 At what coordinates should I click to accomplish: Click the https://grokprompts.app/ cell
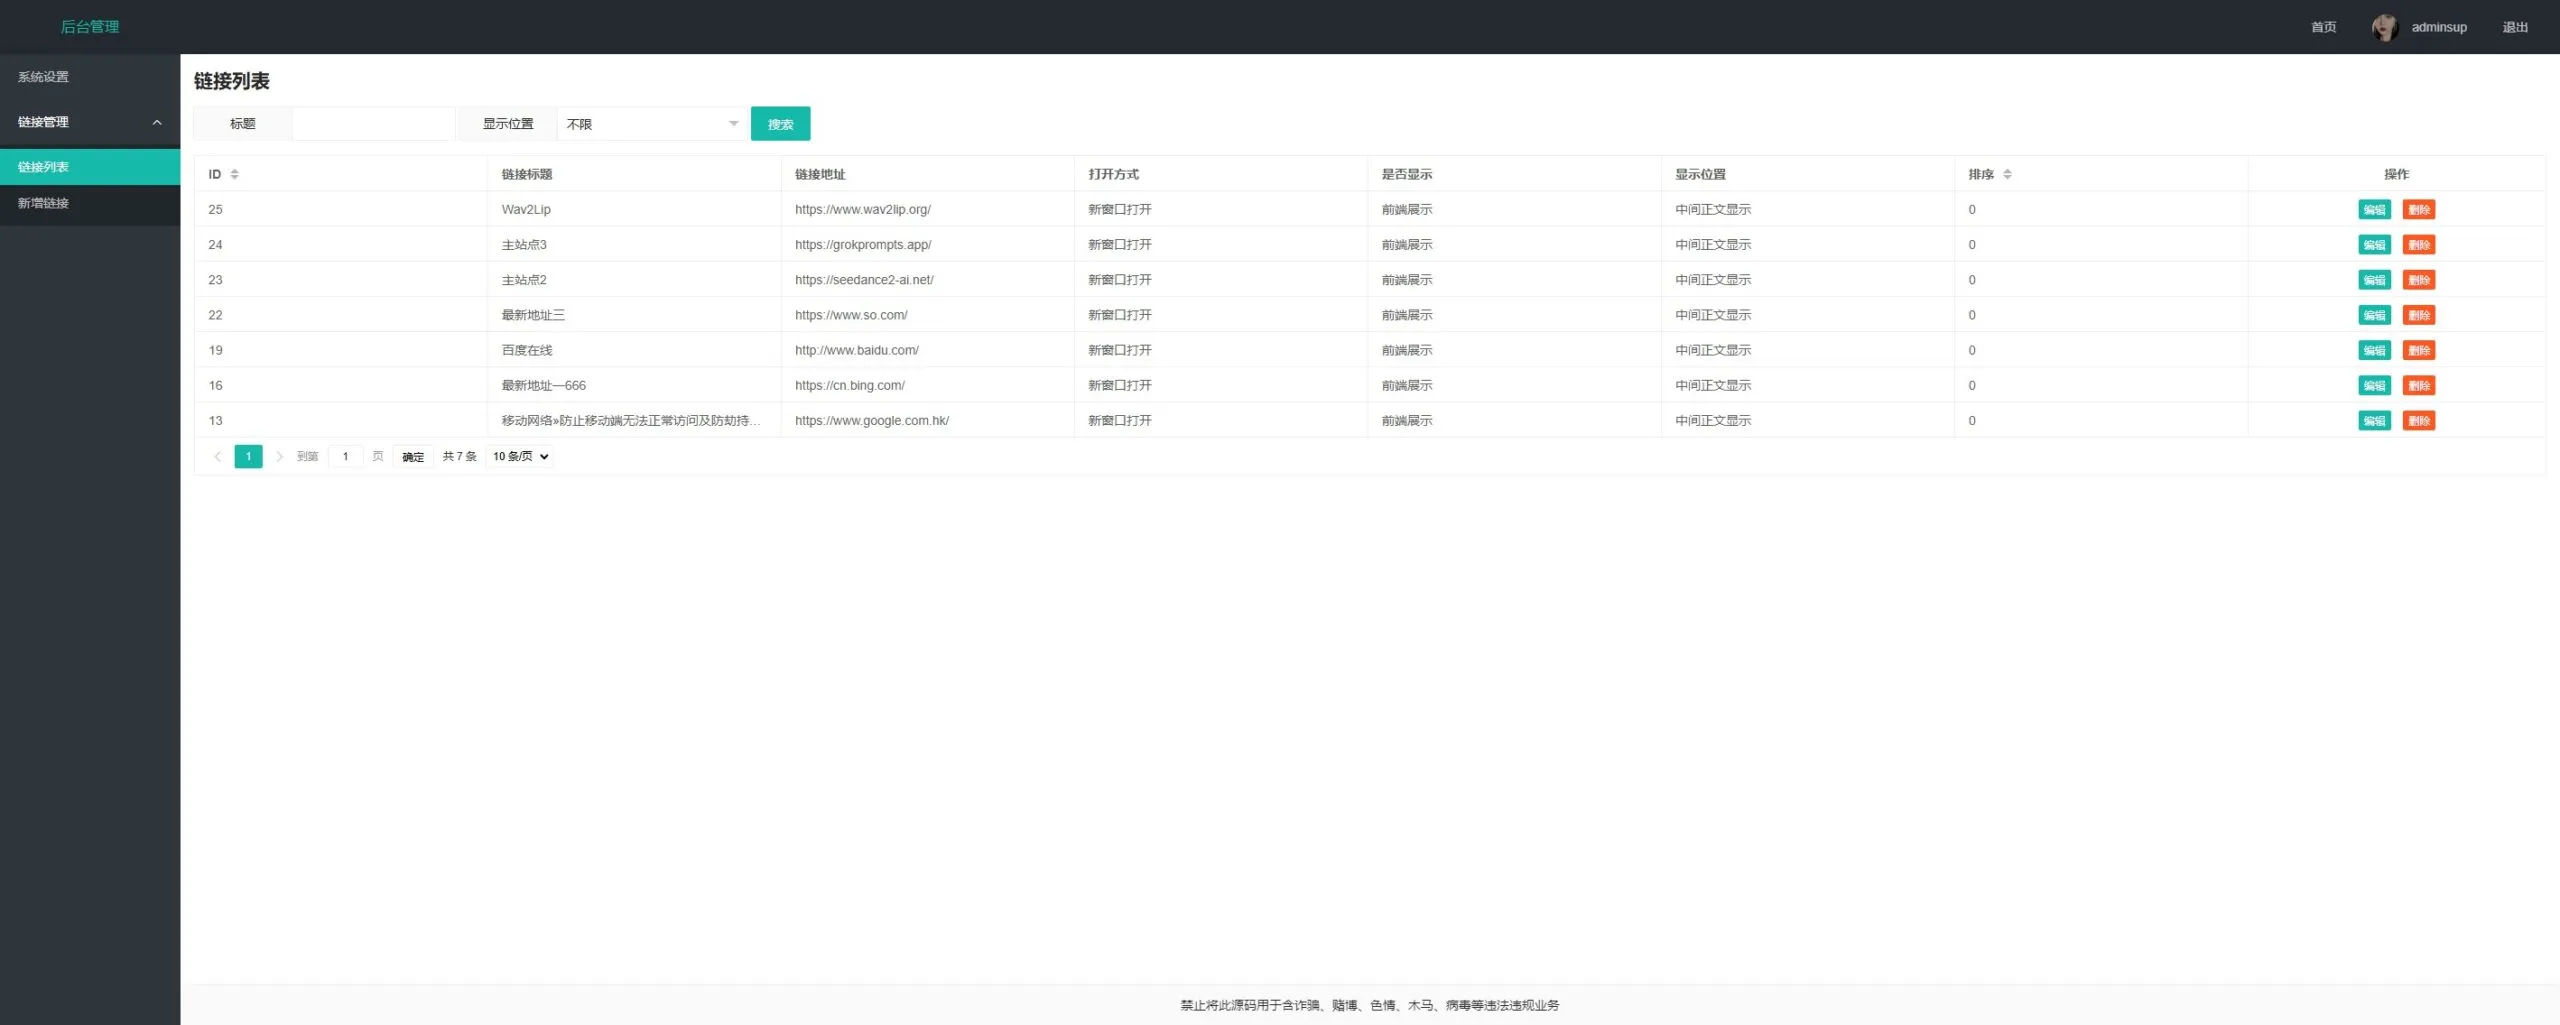[x=927, y=244]
